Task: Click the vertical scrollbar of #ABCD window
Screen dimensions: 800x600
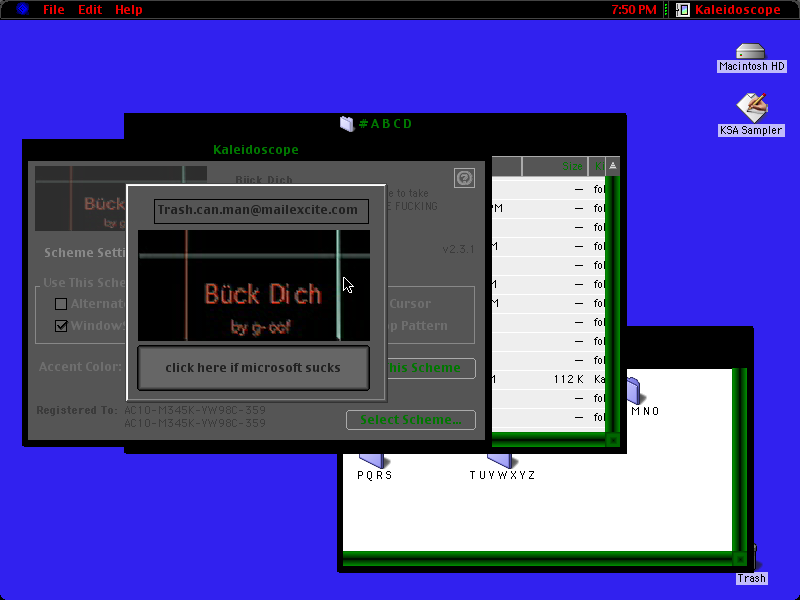Action: coord(613,304)
